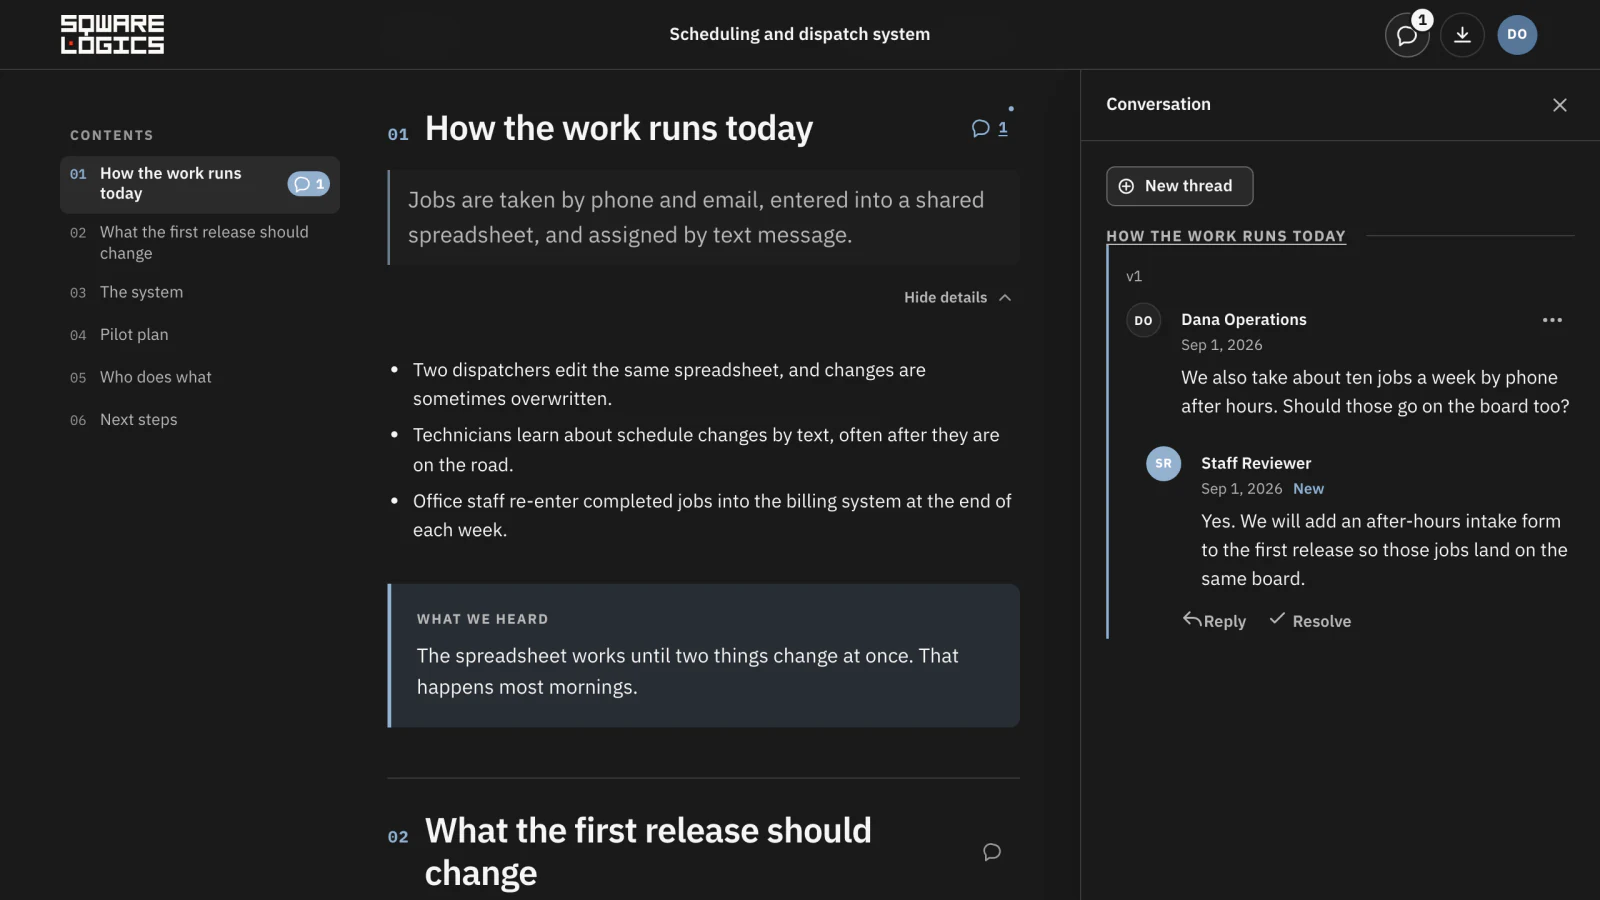1600x900 pixels.
Task: Open the three-dot menu on Dana's comment
Action: click(1552, 320)
